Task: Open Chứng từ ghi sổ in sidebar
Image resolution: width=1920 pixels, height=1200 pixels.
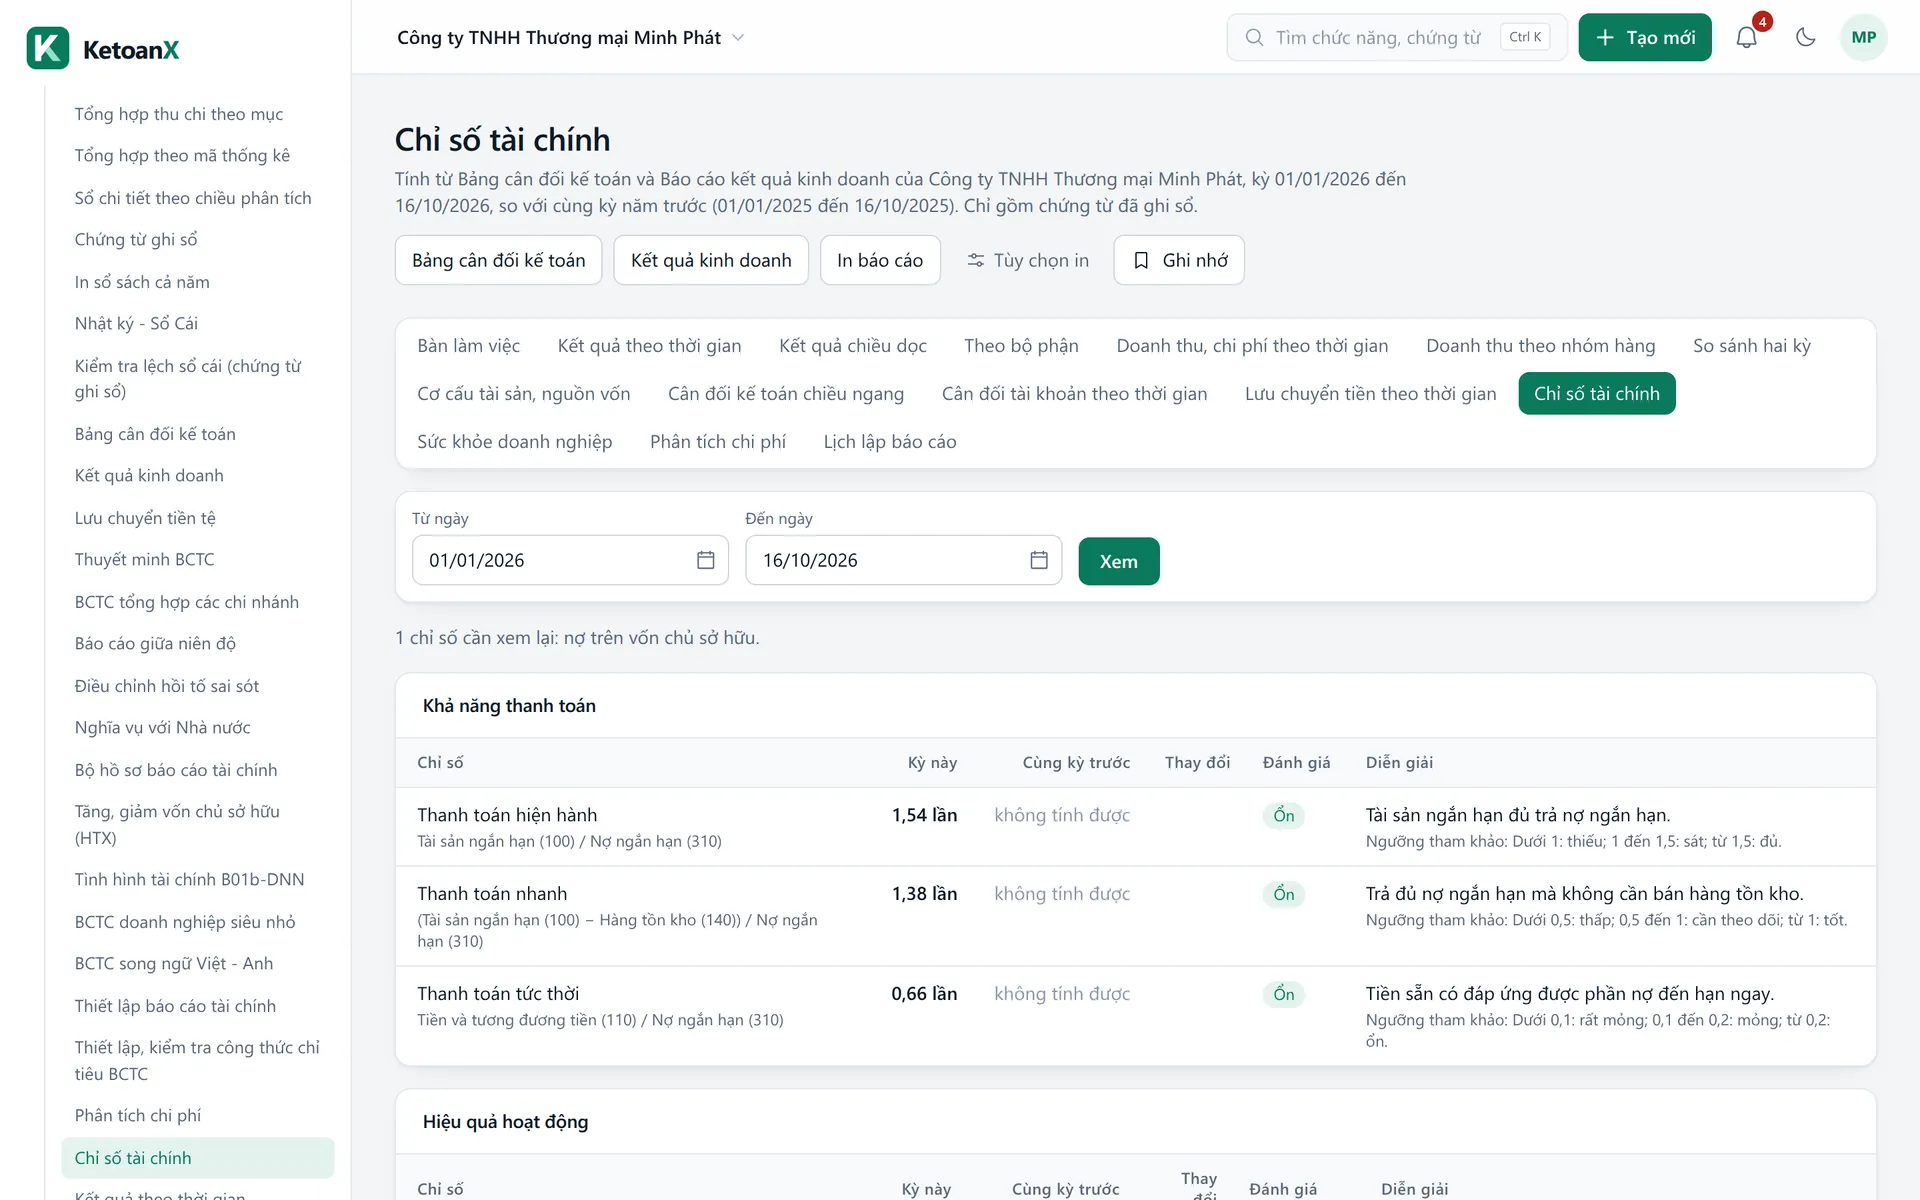Action: tap(136, 240)
